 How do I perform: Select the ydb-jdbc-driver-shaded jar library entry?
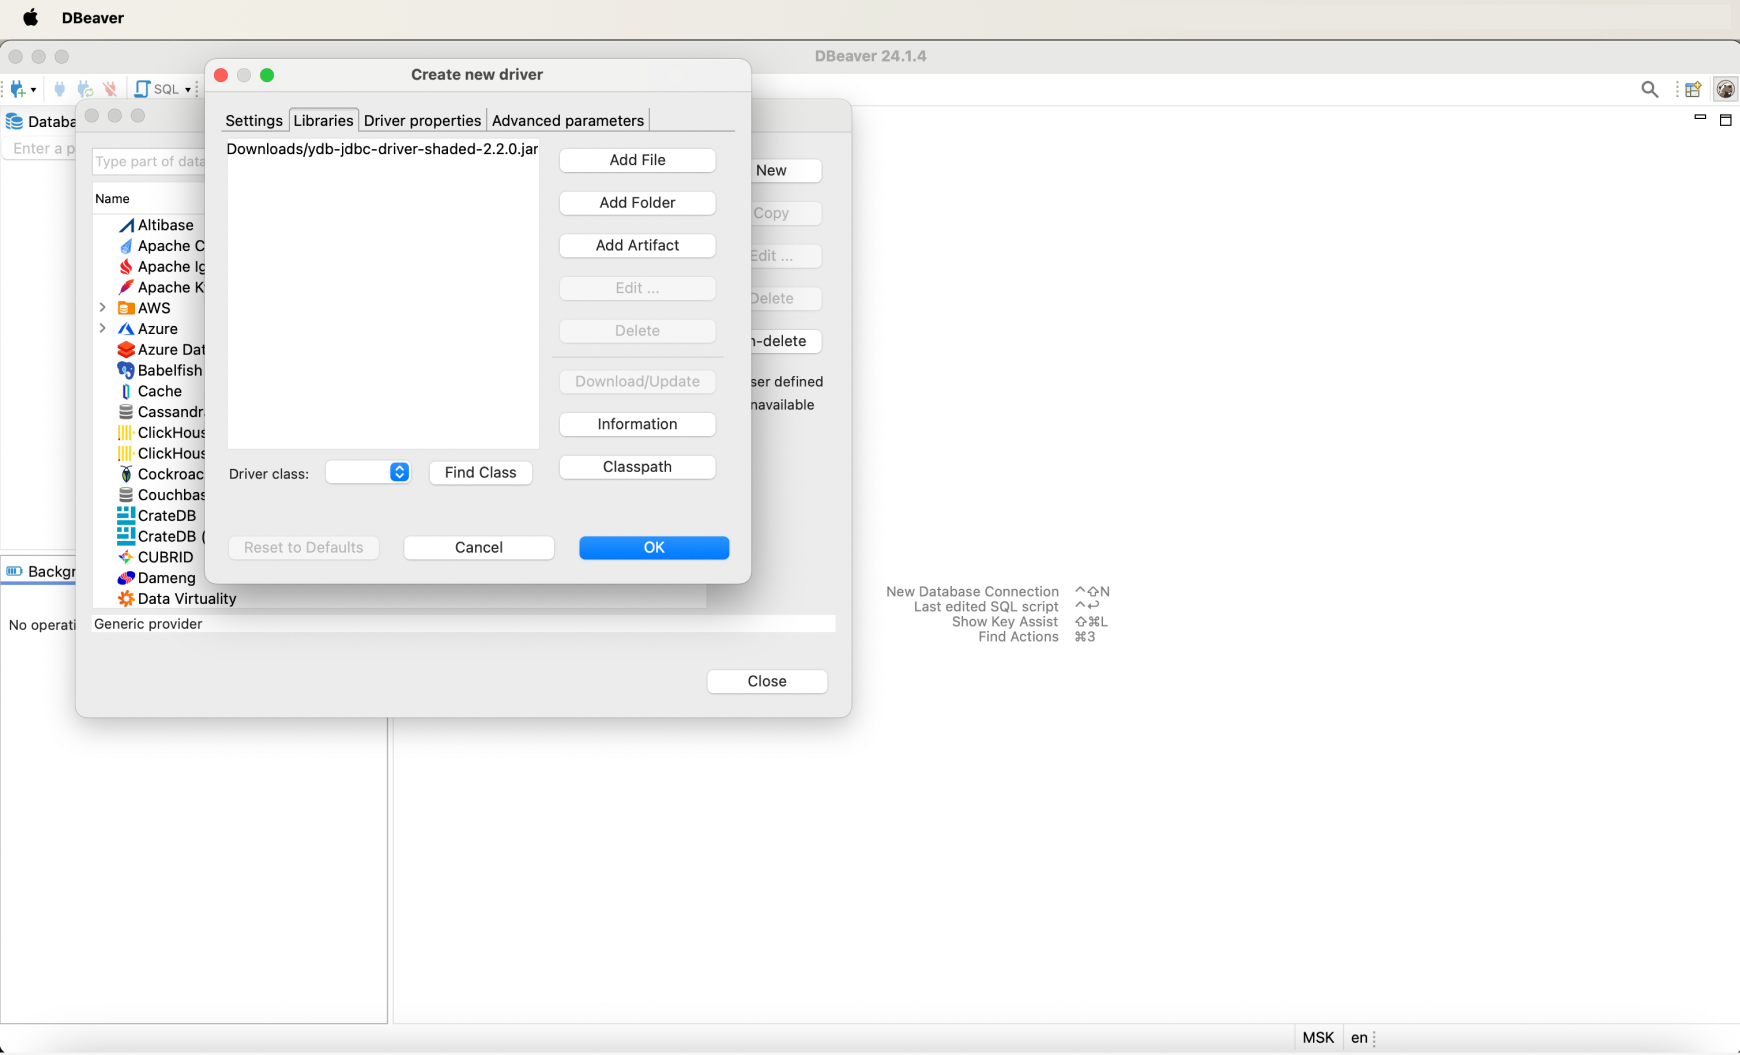pyautogui.click(x=382, y=149)
